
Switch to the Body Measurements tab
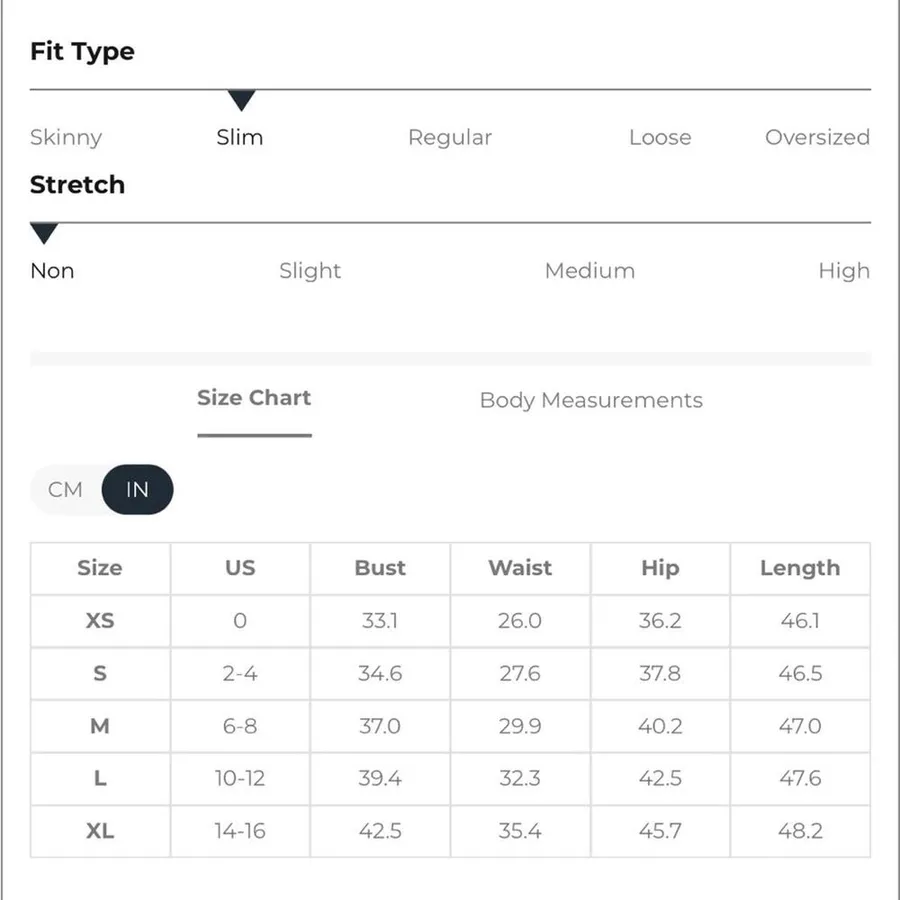click(x=591, y=400)
